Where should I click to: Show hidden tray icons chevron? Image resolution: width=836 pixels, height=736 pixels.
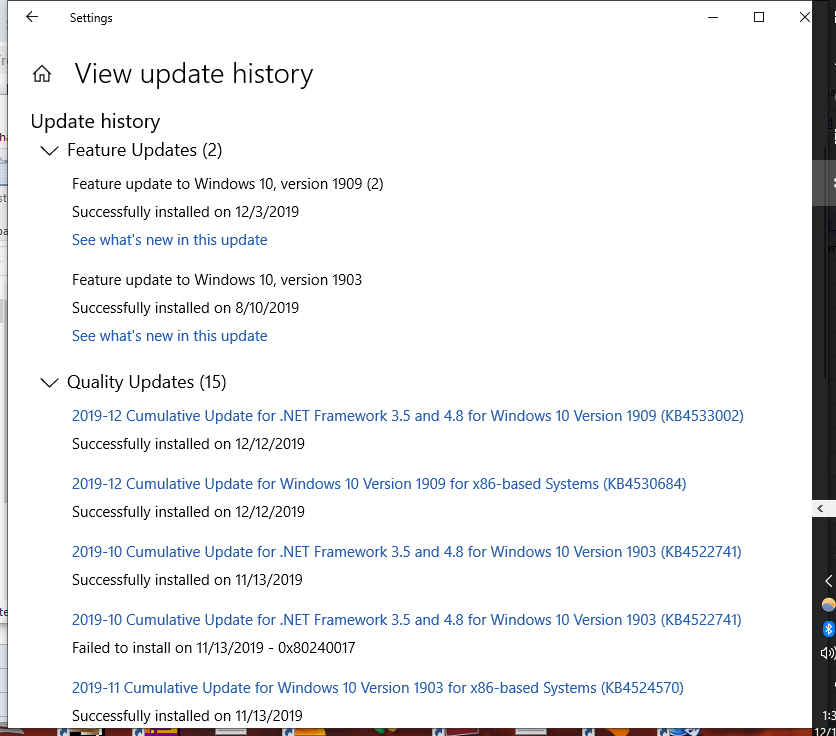[x=829, y=581]
